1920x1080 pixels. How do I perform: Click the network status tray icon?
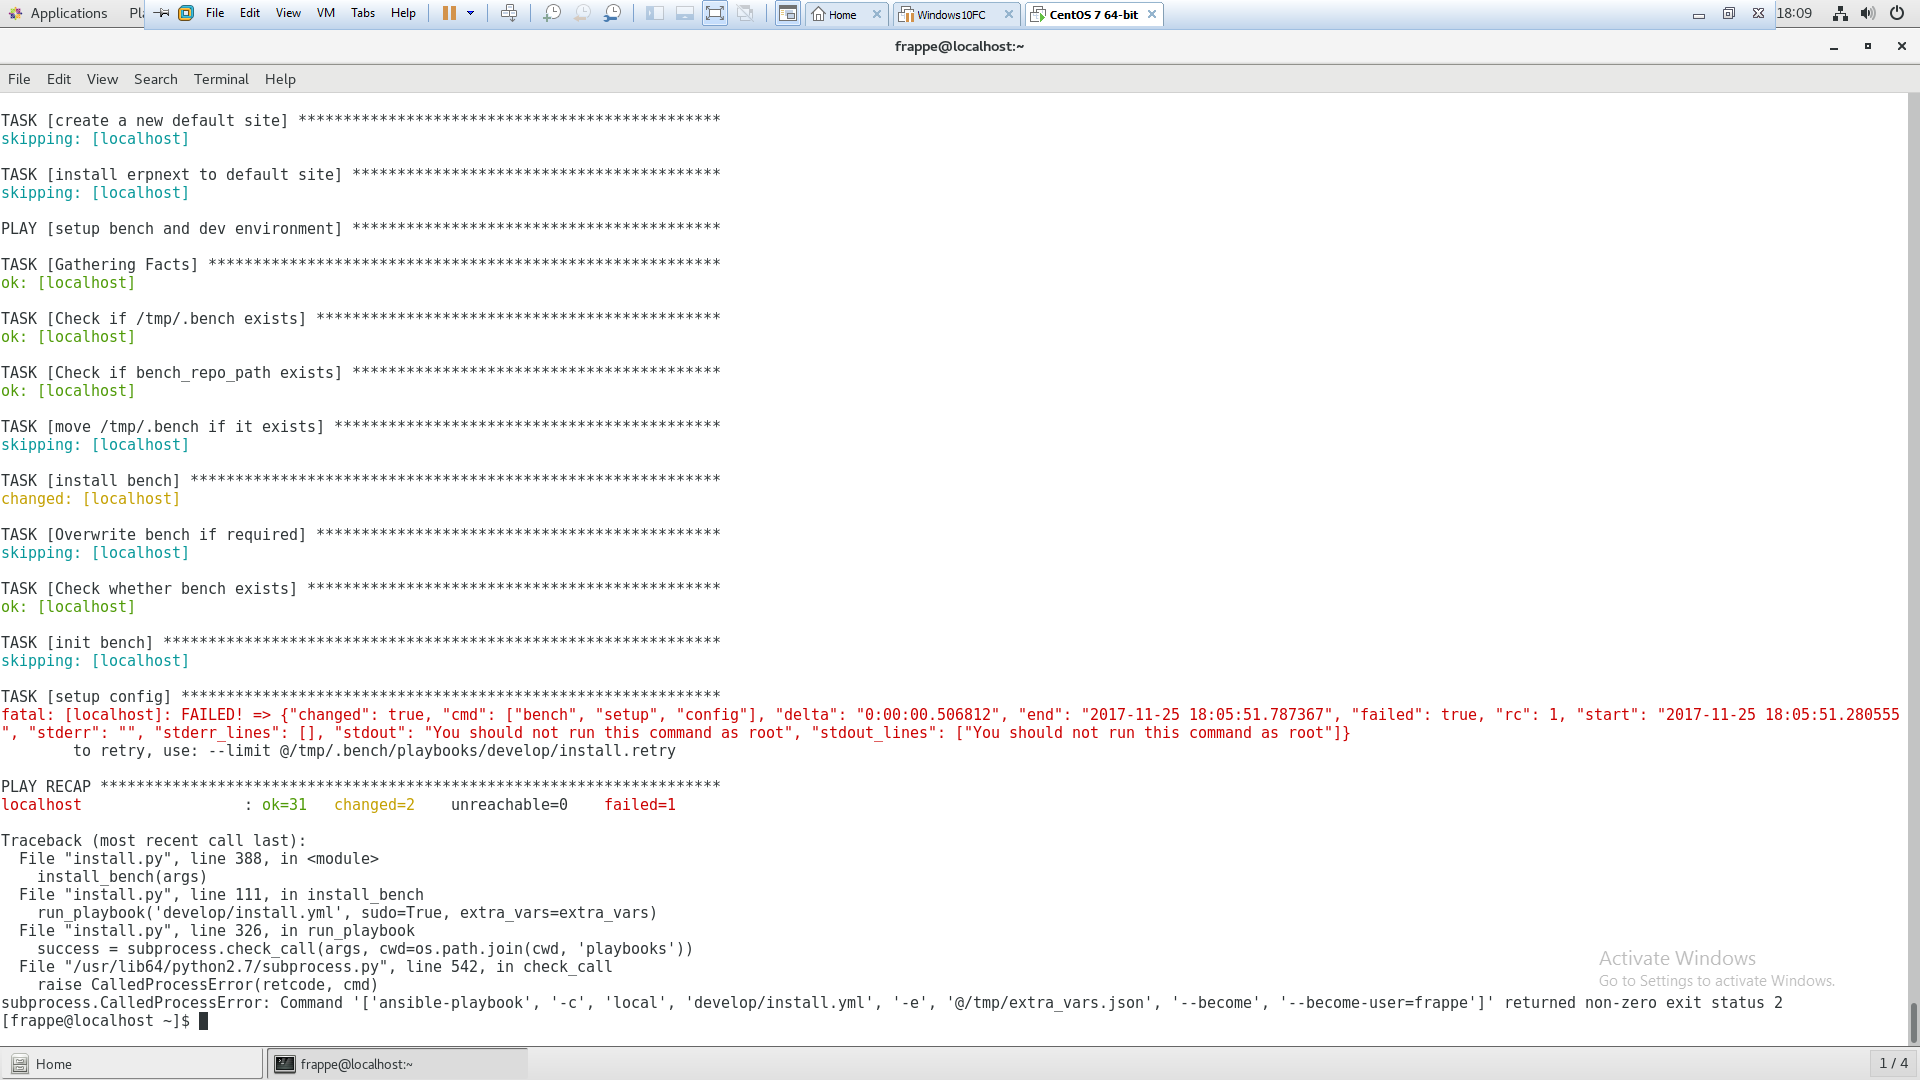1840,13
